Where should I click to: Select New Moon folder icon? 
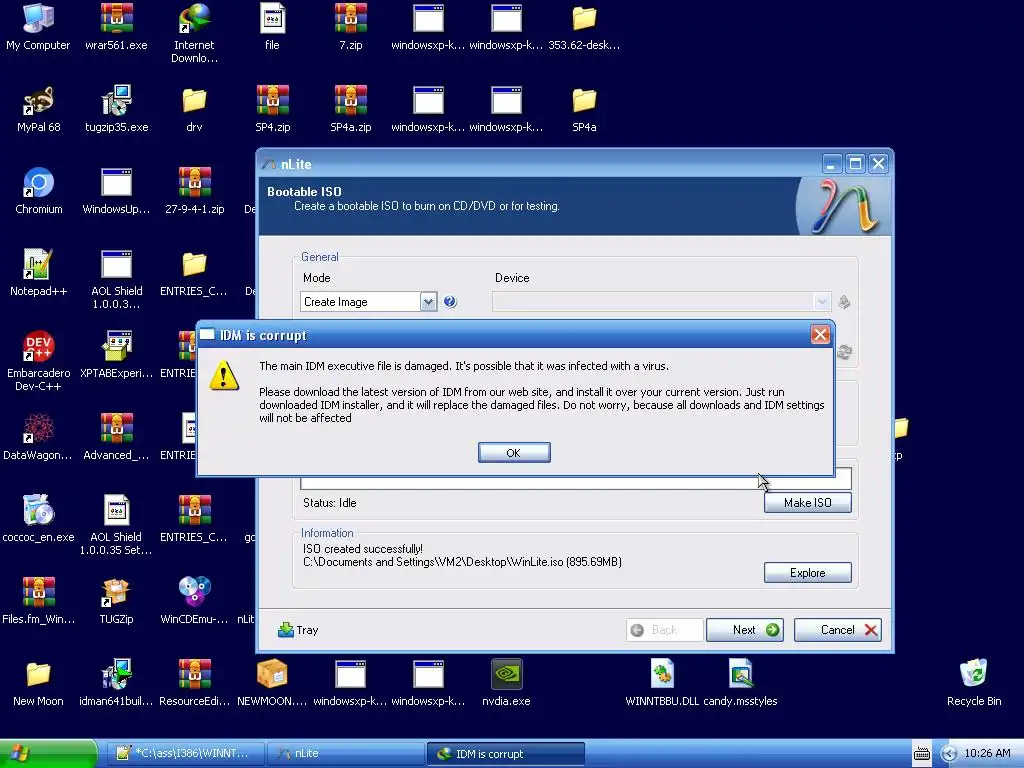tap(39, 684)
